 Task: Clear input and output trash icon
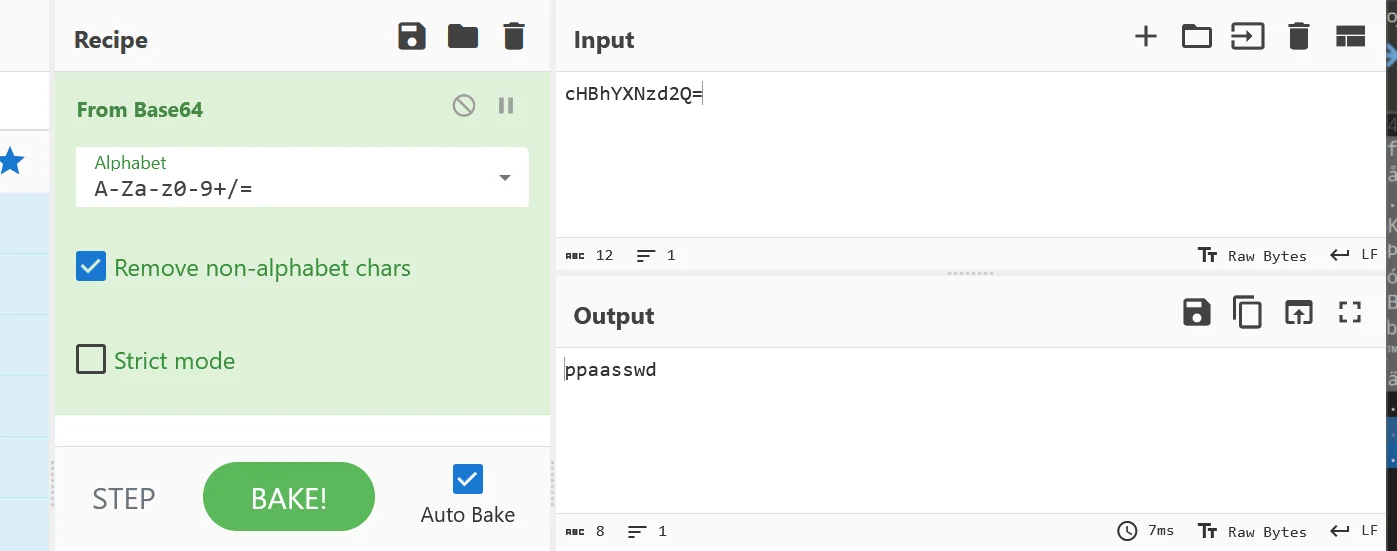pos(1298,37)
